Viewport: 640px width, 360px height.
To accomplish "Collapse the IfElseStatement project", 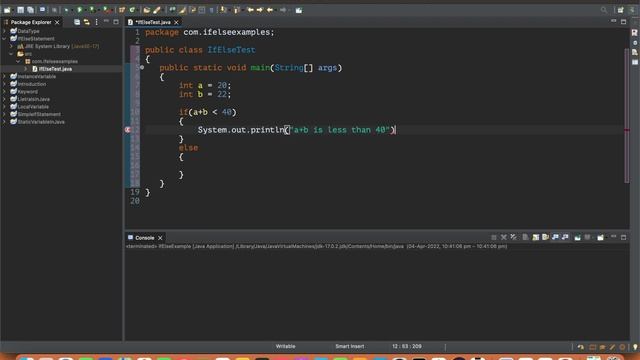I will click(x=4, y=38).
